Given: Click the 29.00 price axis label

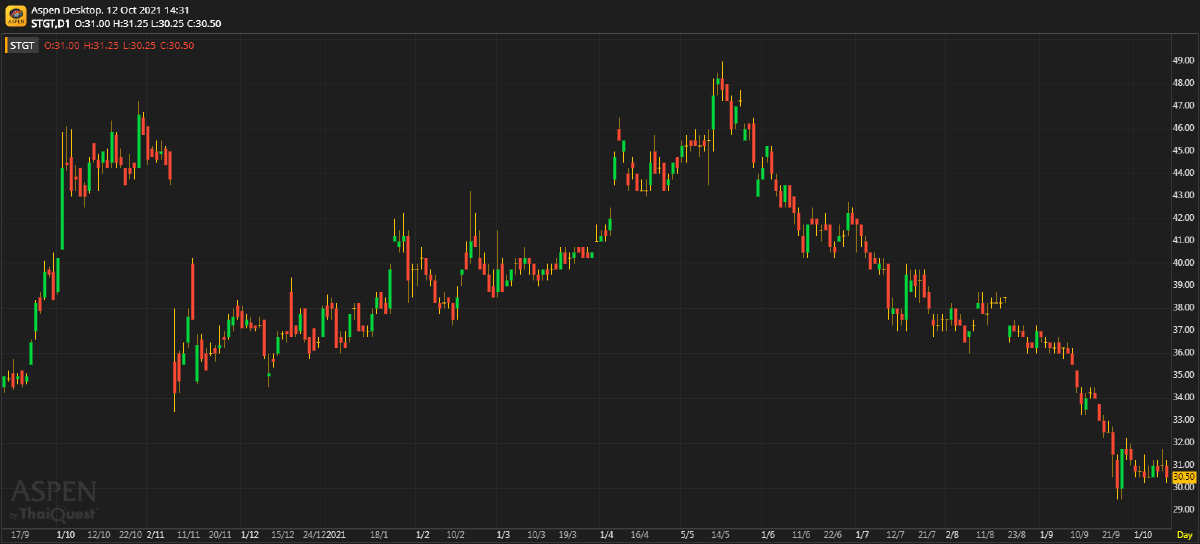Looking at the screenshot, I should [1183, 509].
